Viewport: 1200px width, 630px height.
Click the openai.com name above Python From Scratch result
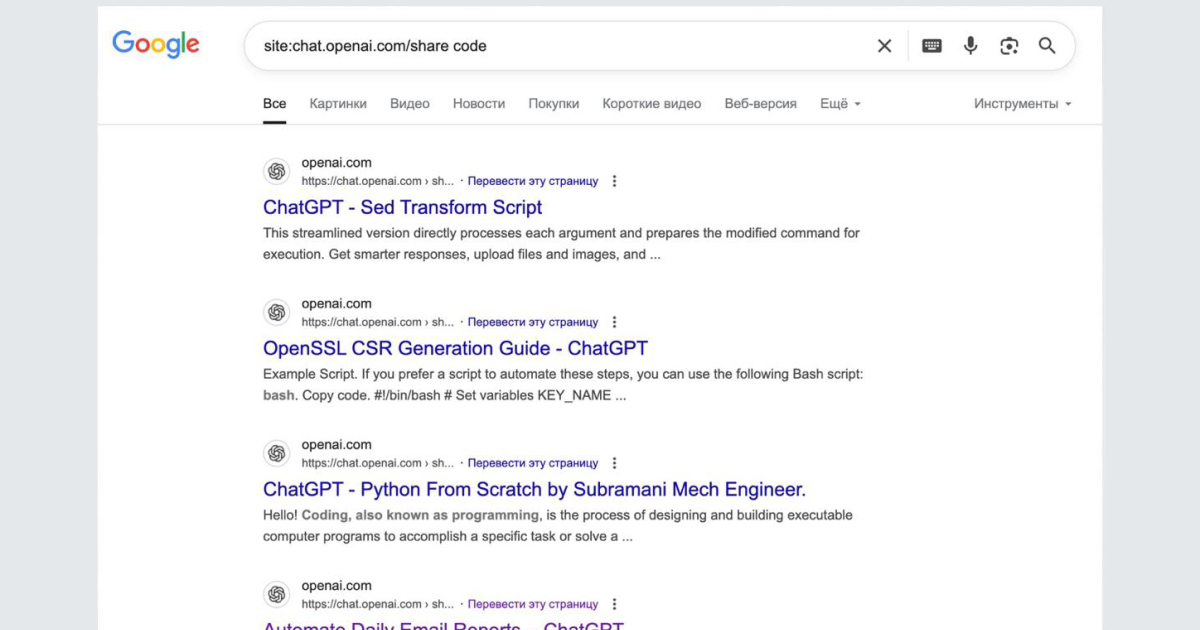(x=336, y=445)
